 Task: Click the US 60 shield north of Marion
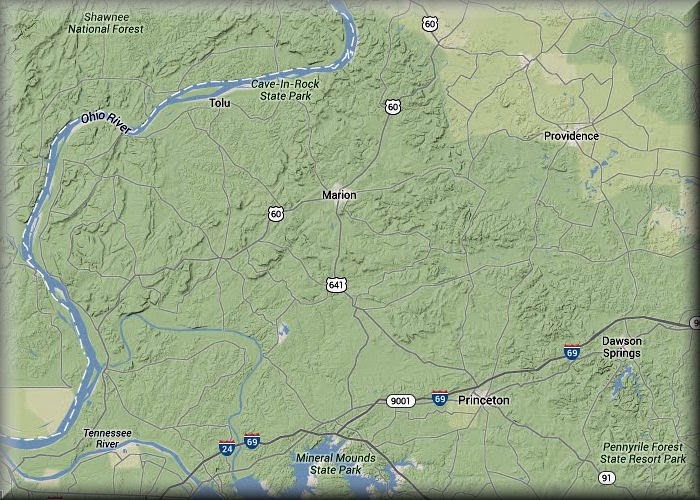[392, 107]
